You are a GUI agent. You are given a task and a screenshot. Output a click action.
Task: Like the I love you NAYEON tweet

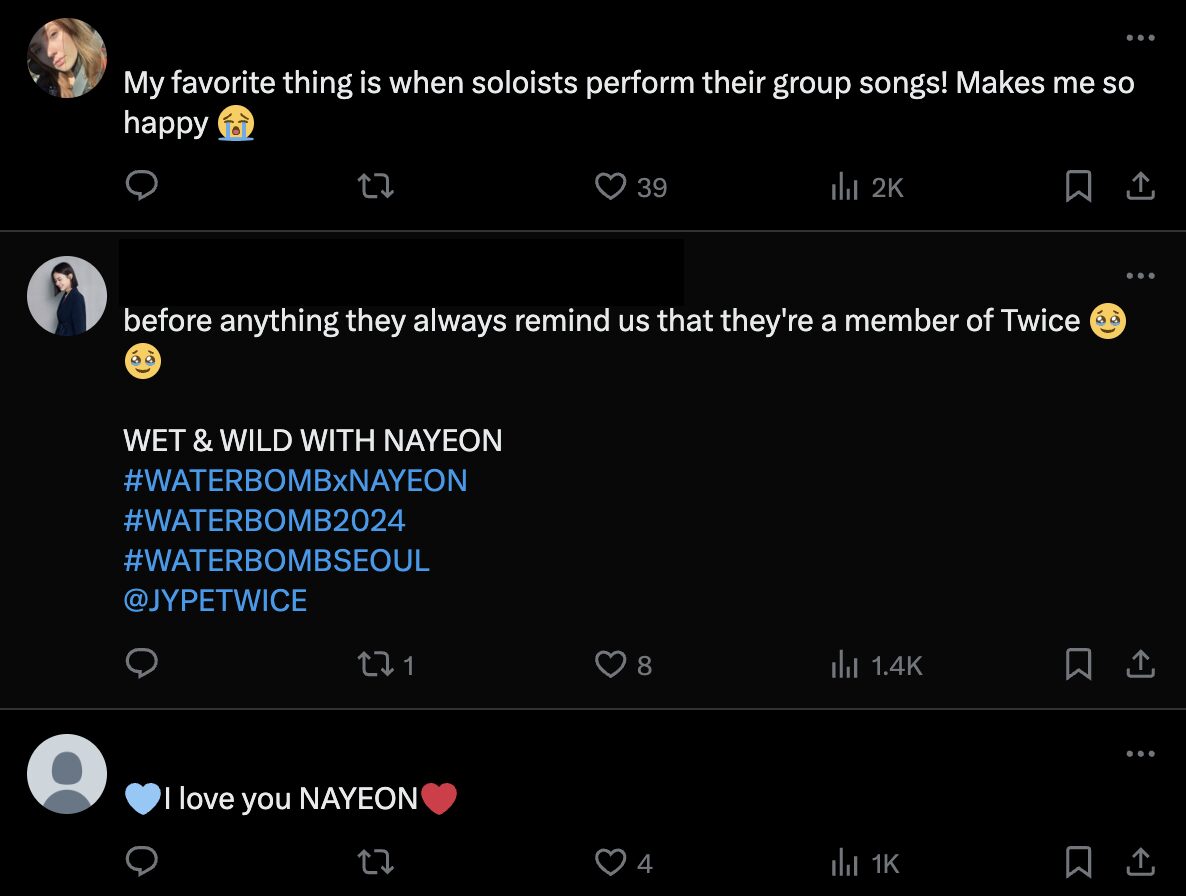611,862
